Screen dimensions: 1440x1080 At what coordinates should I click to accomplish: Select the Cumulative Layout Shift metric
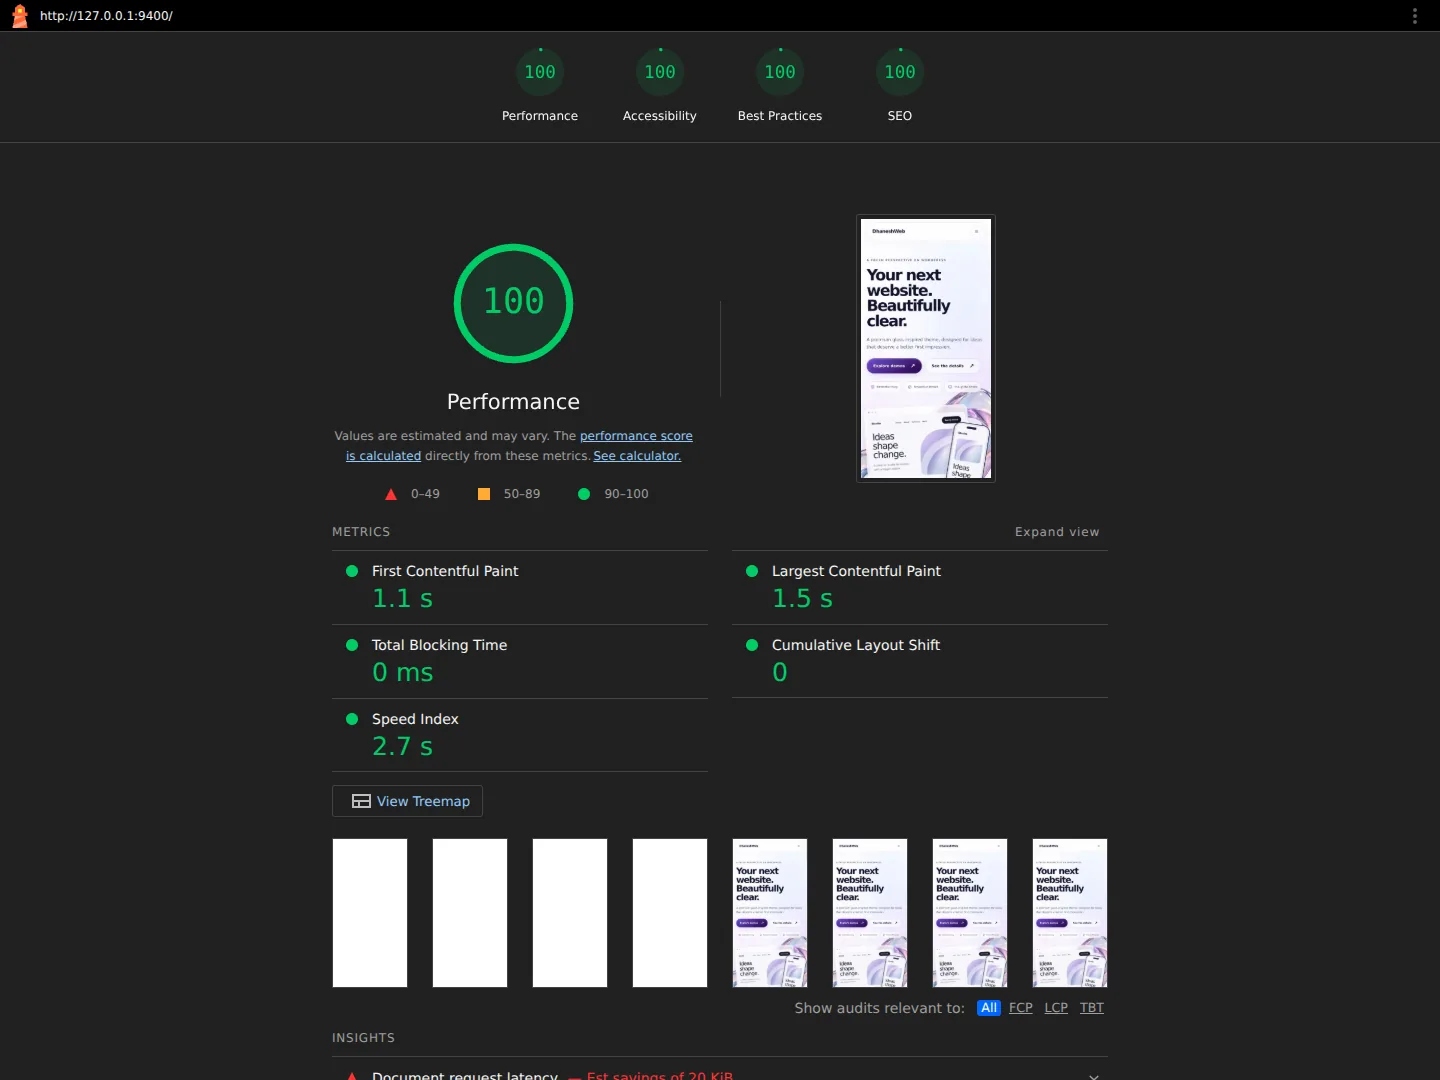(x=920, y=661)
